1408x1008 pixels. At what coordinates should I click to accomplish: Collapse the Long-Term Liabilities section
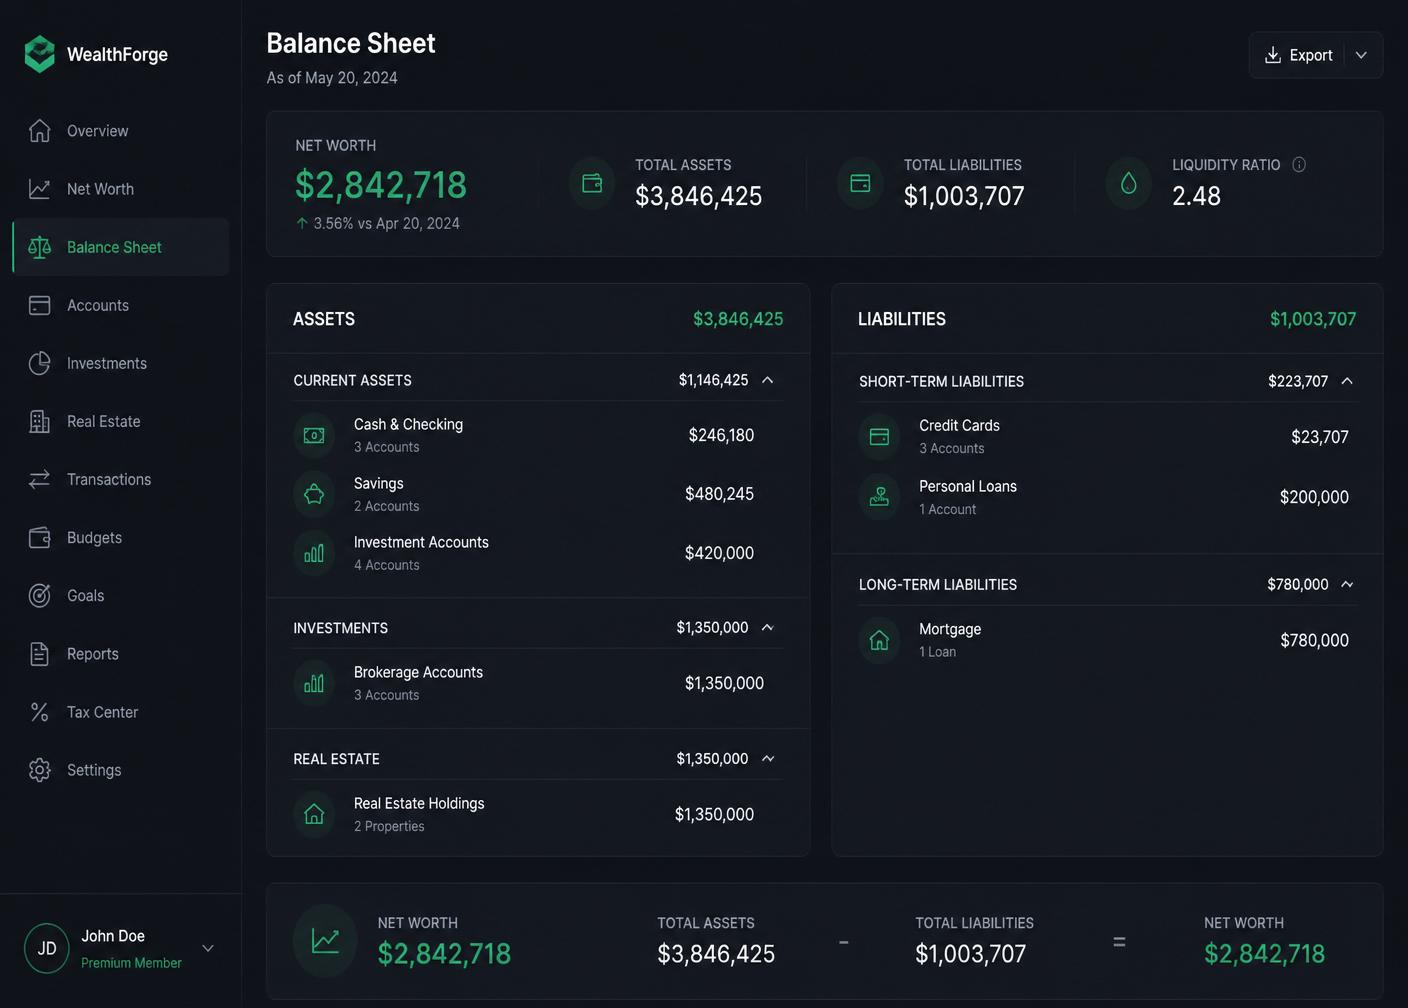coord(1347,584)
